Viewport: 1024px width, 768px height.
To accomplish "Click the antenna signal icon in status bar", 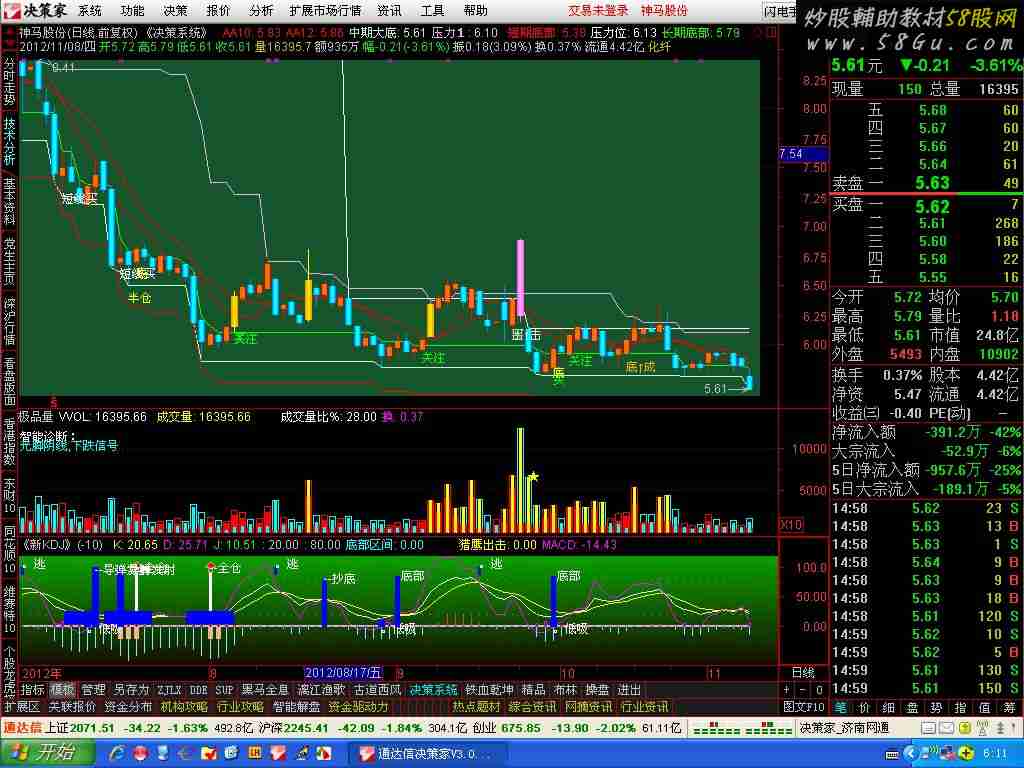I will (982, 728).
